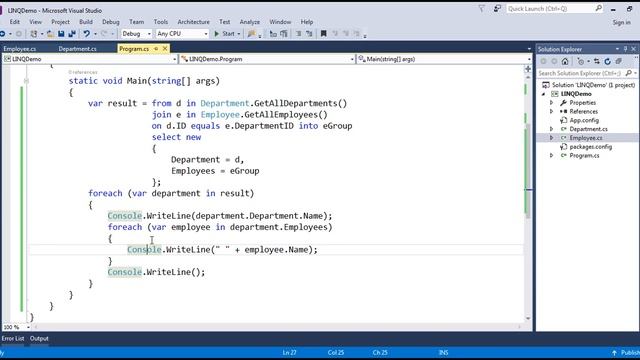Open the Build menu
Image resolution: width=640 pixels, height=360 pixels.
point(86,22)
